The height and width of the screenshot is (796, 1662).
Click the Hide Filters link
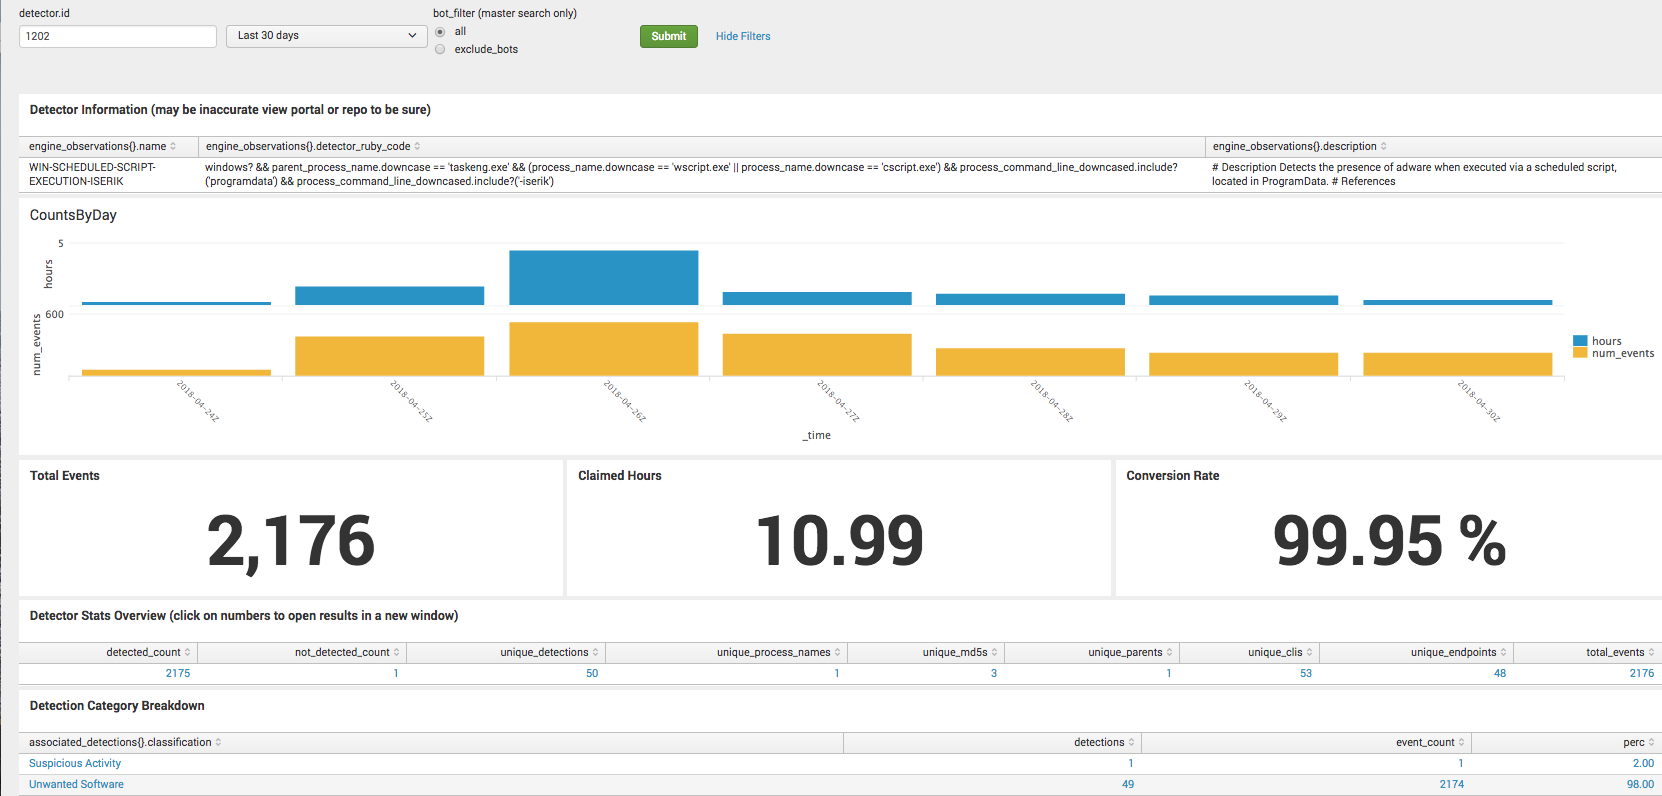[x=743, y=36]
